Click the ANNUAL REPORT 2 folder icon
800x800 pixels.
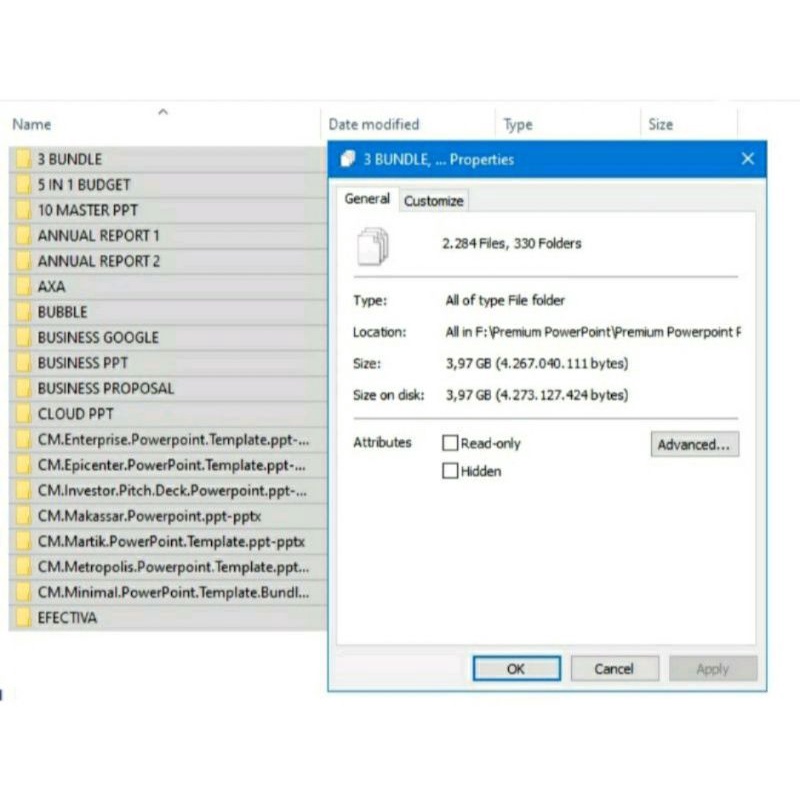(x=23, y=261)
